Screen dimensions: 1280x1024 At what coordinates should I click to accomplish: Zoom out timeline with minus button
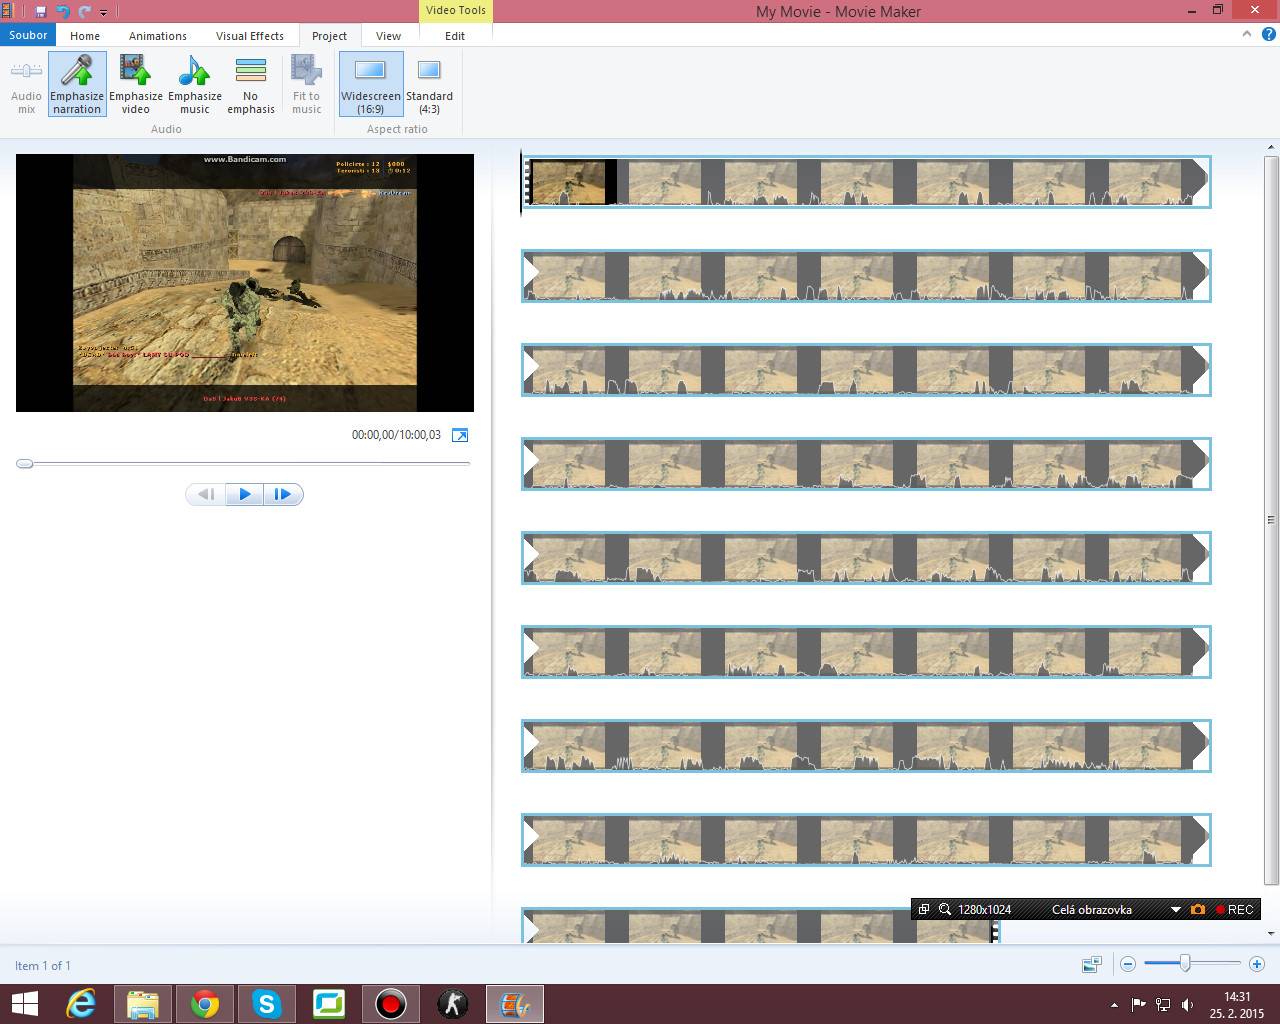1128,964
